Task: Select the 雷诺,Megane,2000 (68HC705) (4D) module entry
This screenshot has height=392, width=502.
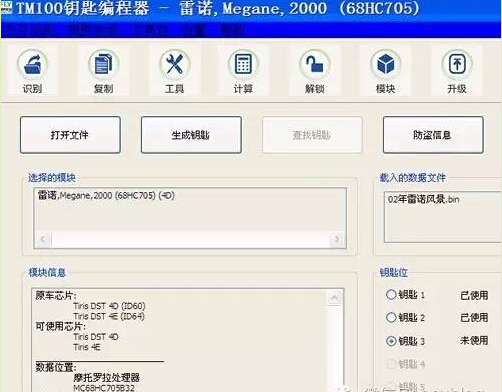Action: point(106,195)
